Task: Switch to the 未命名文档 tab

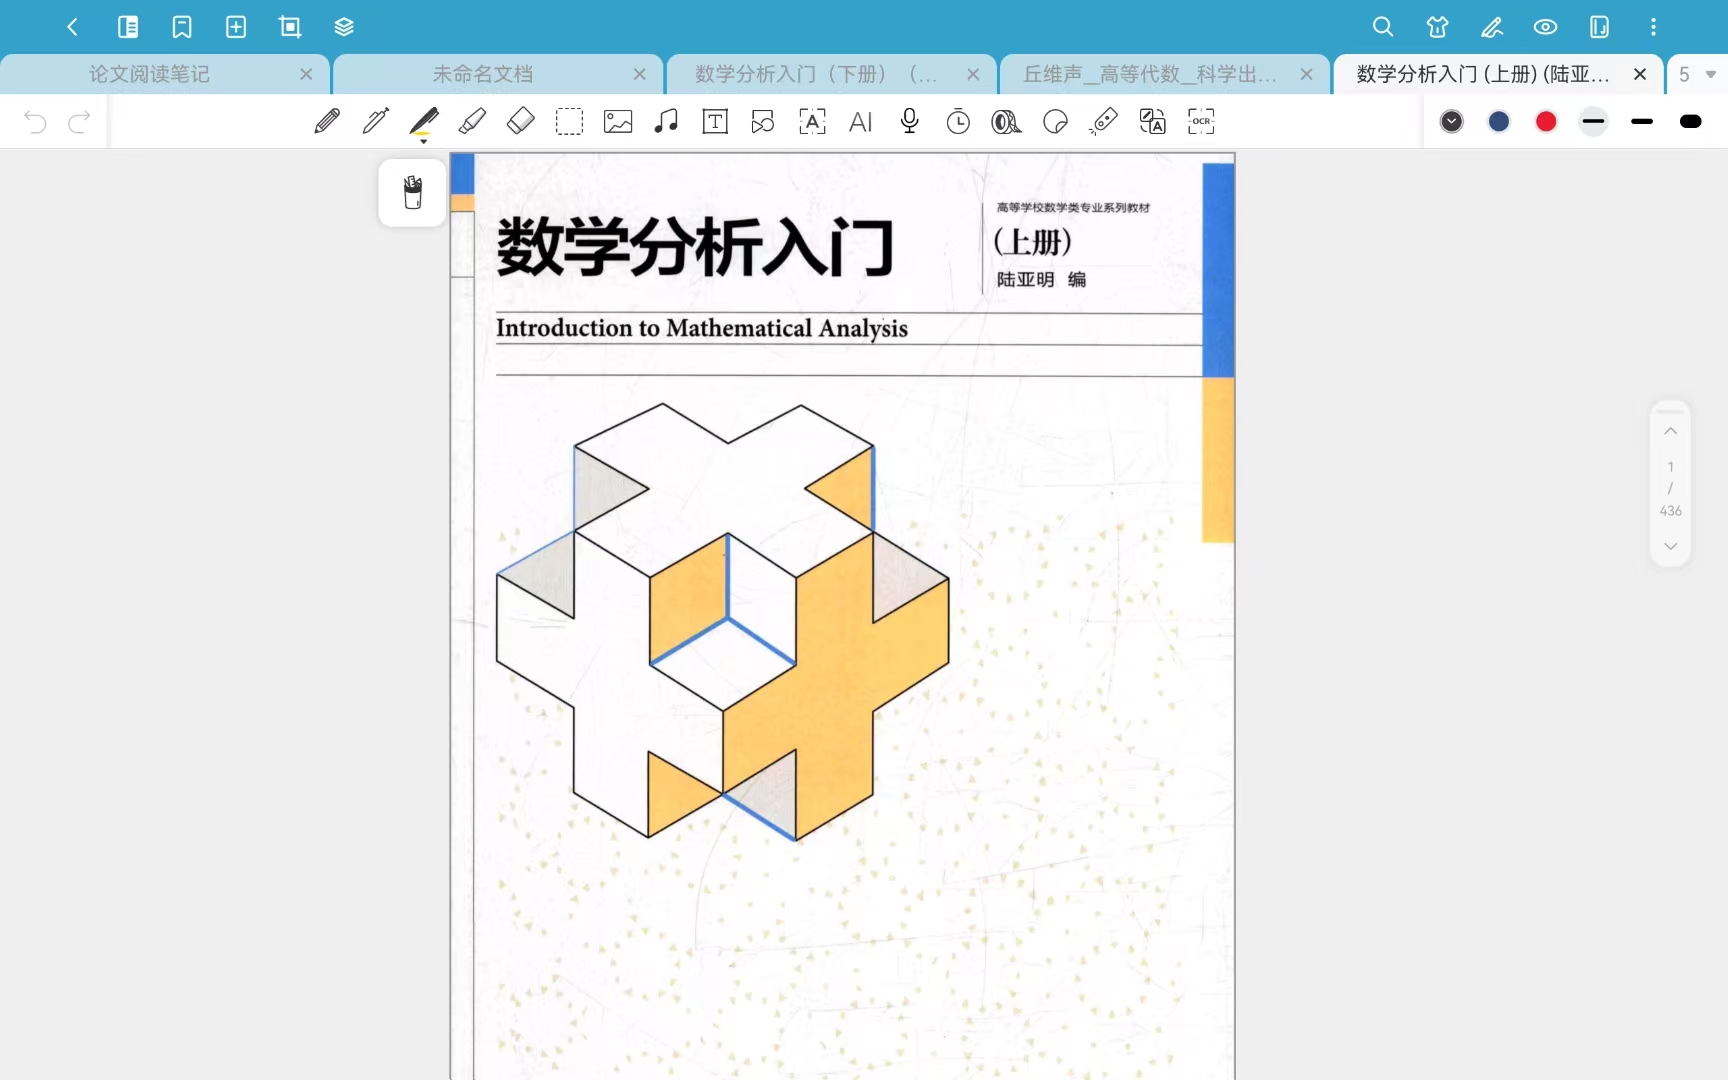Action: [x=483, y=74]
